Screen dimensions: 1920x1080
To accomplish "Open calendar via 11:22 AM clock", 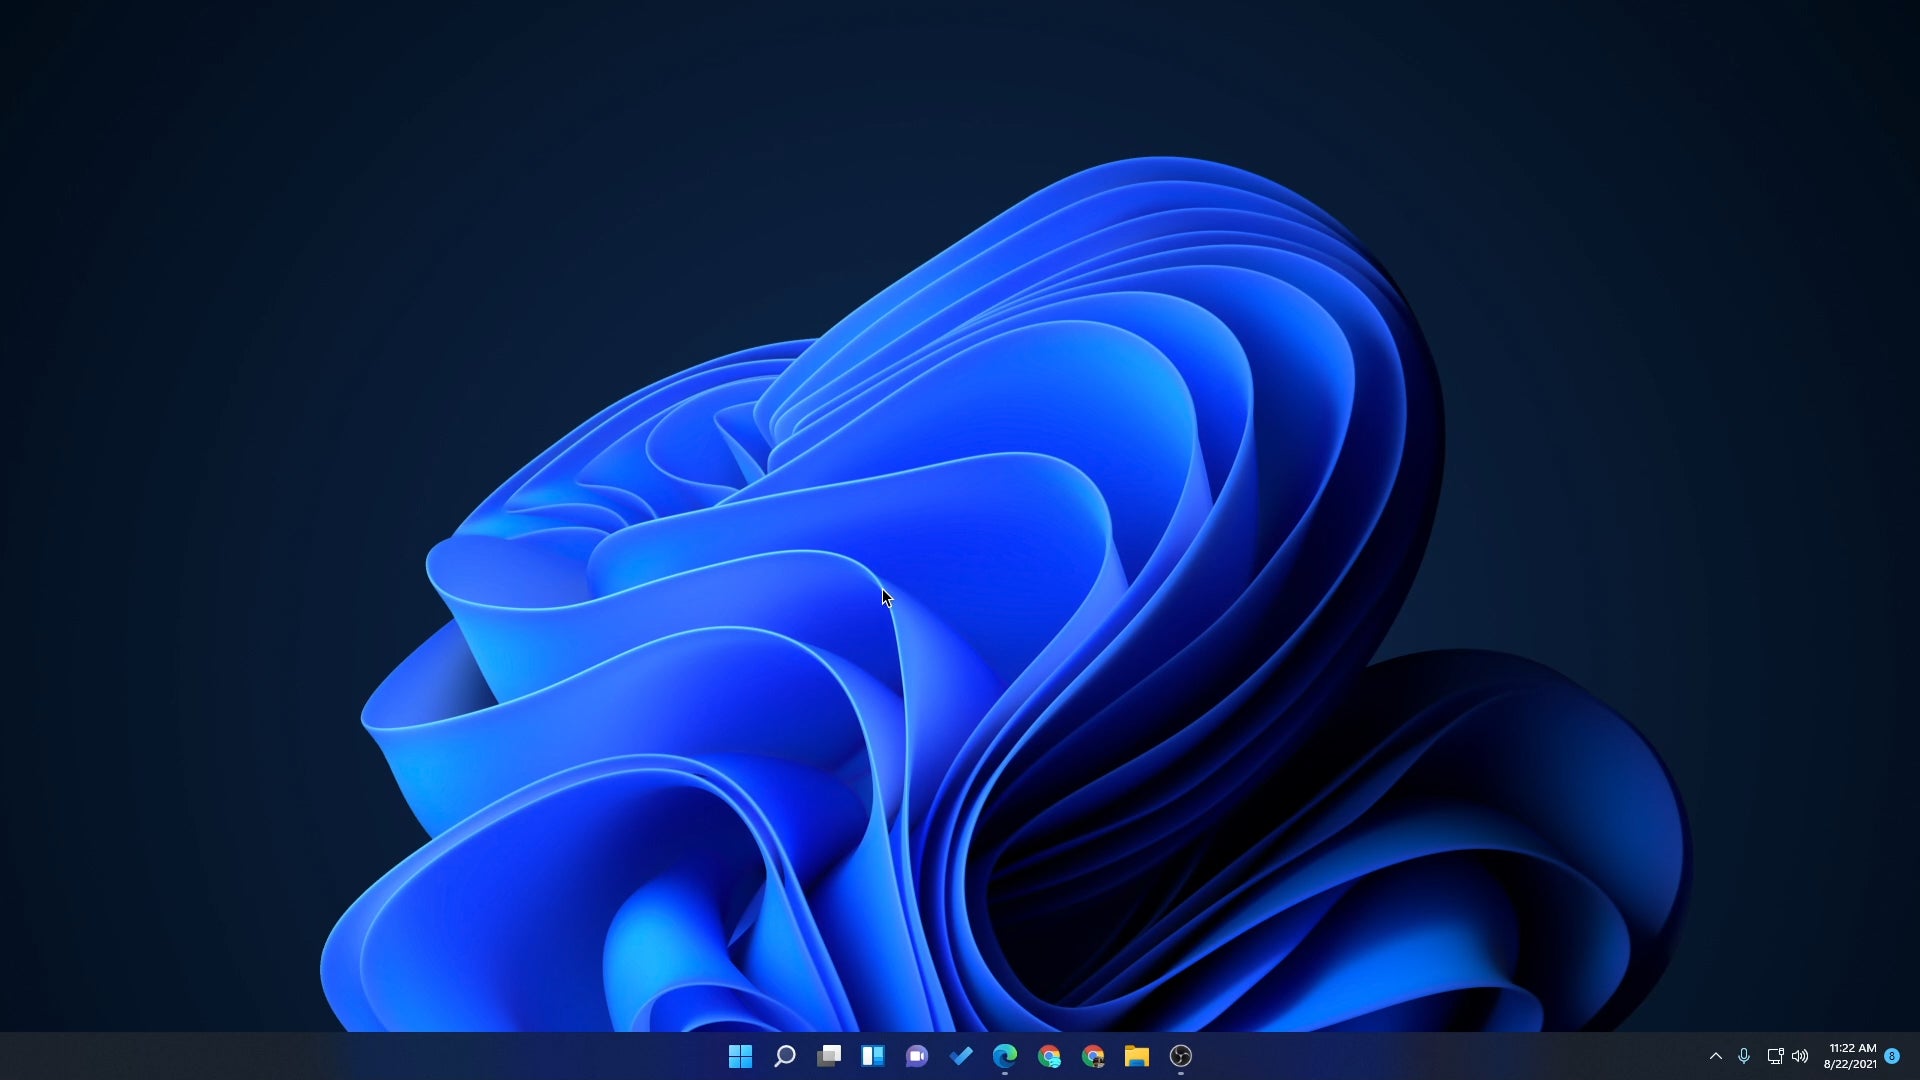I will pyautogui.click(x=1850, y=1056).
